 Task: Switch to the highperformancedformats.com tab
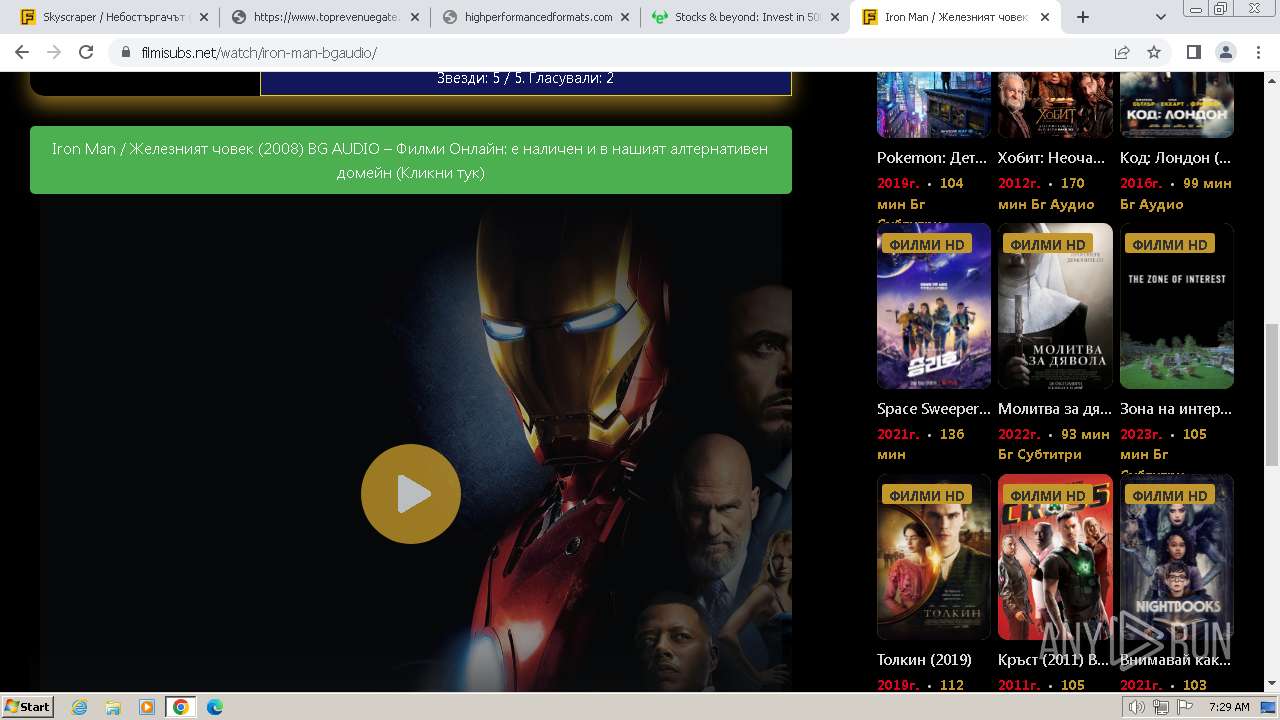click(x=535, y=17)
